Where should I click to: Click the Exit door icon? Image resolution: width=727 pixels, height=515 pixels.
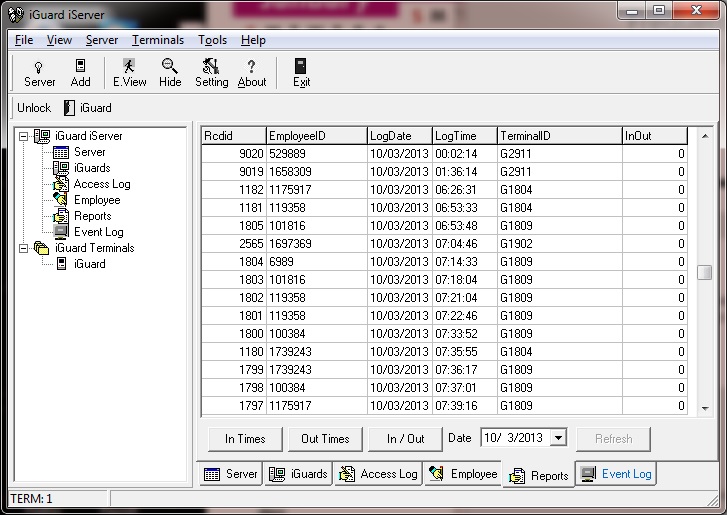pos(300,66)
